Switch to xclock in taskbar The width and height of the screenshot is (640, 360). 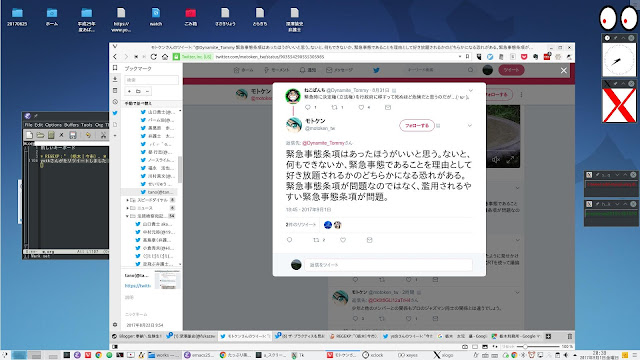373,355
